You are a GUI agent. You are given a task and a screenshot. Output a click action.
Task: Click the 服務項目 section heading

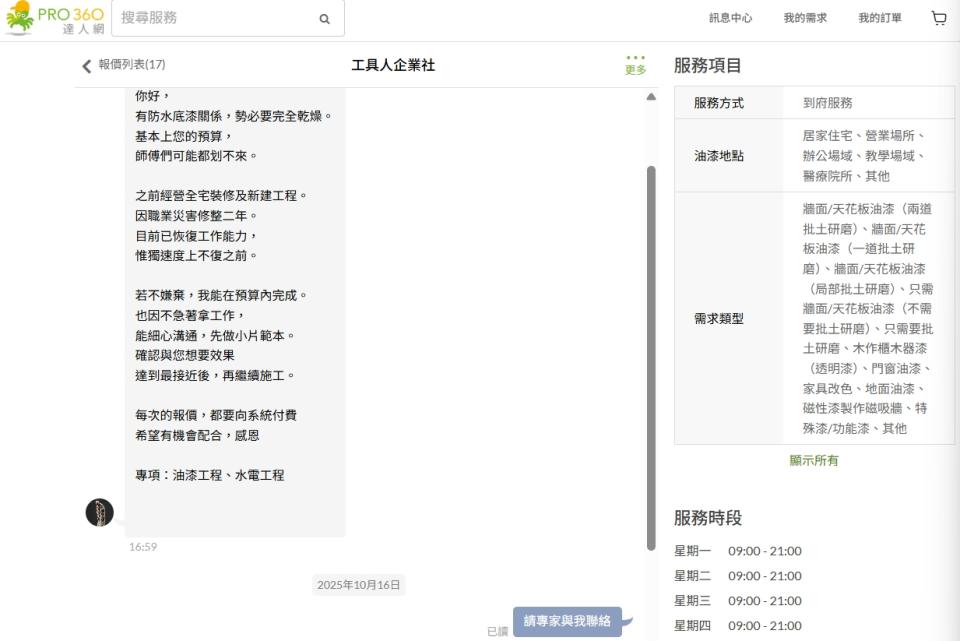pos(708,66)
